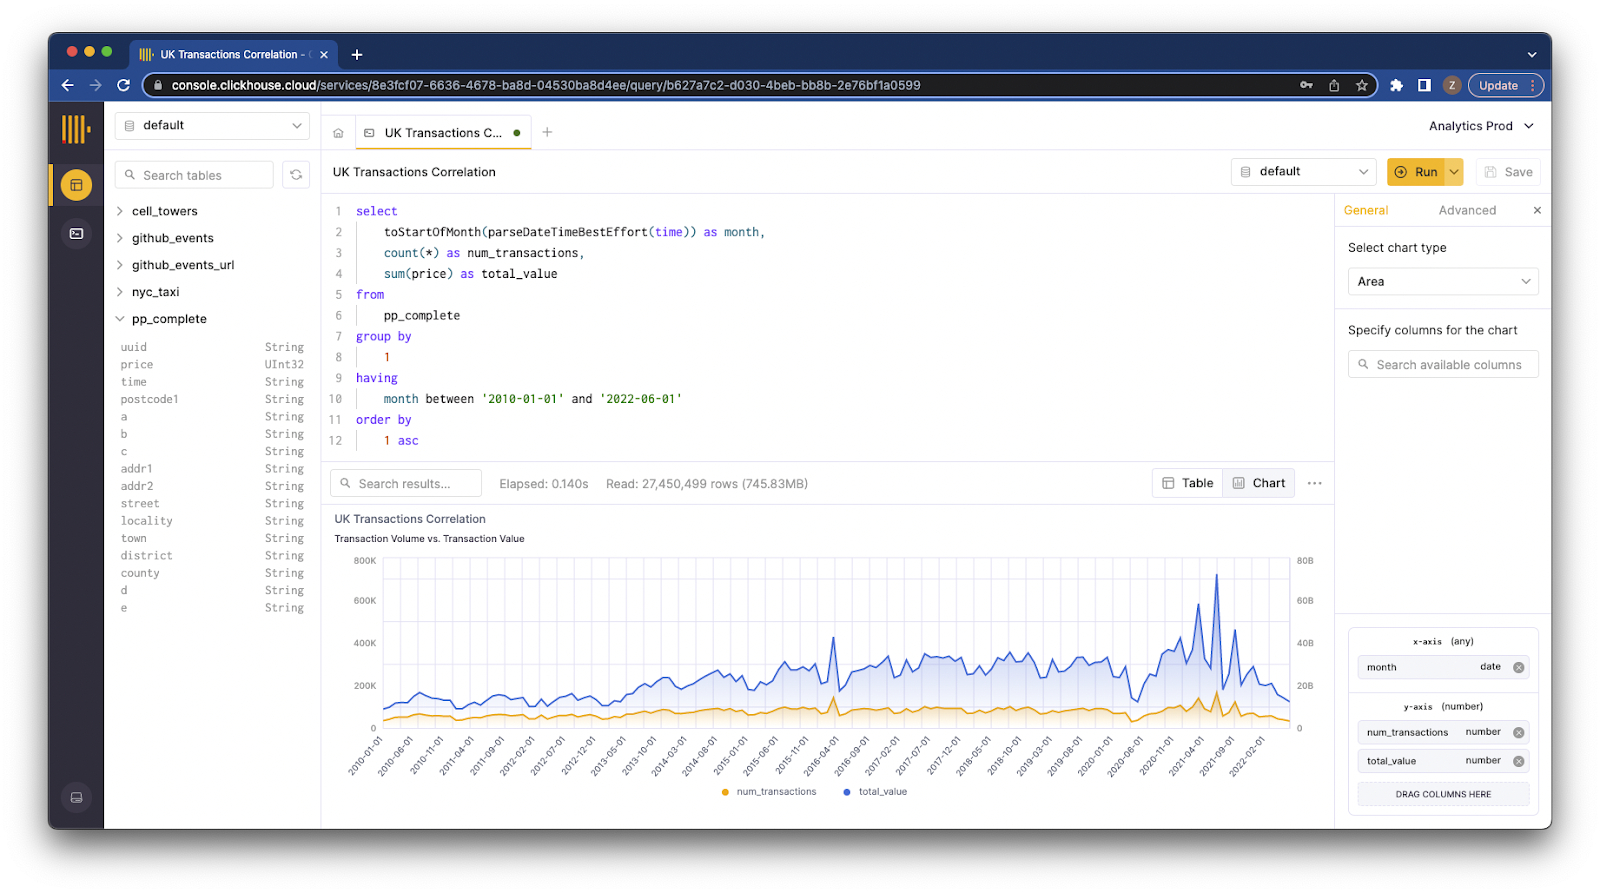
Task: Click the Save button
Action: pyautogui.click(x=1508, y=172)
